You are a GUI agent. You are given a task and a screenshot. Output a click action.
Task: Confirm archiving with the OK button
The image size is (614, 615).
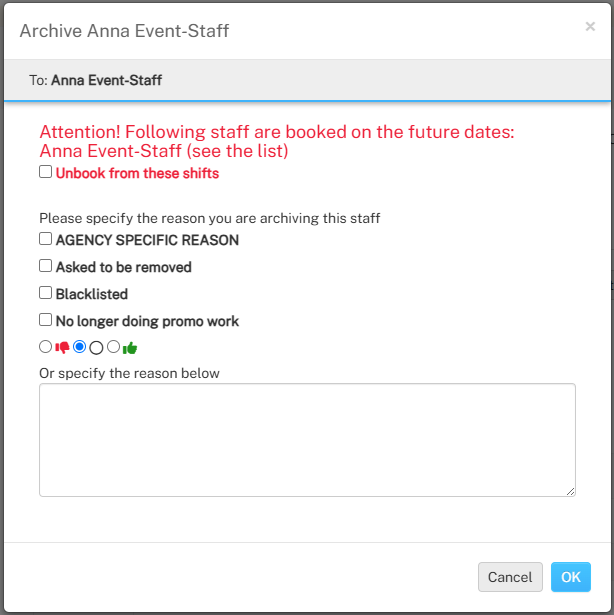570,577
